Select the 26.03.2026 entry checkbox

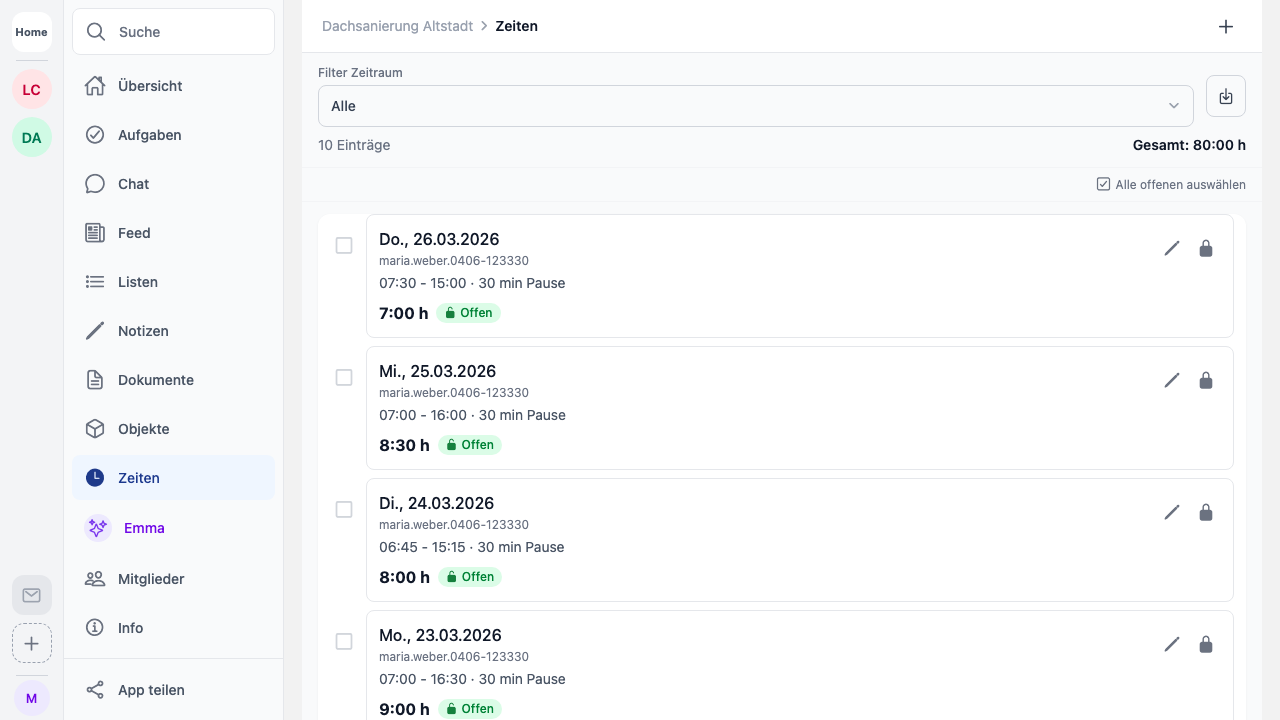[344, 246]
